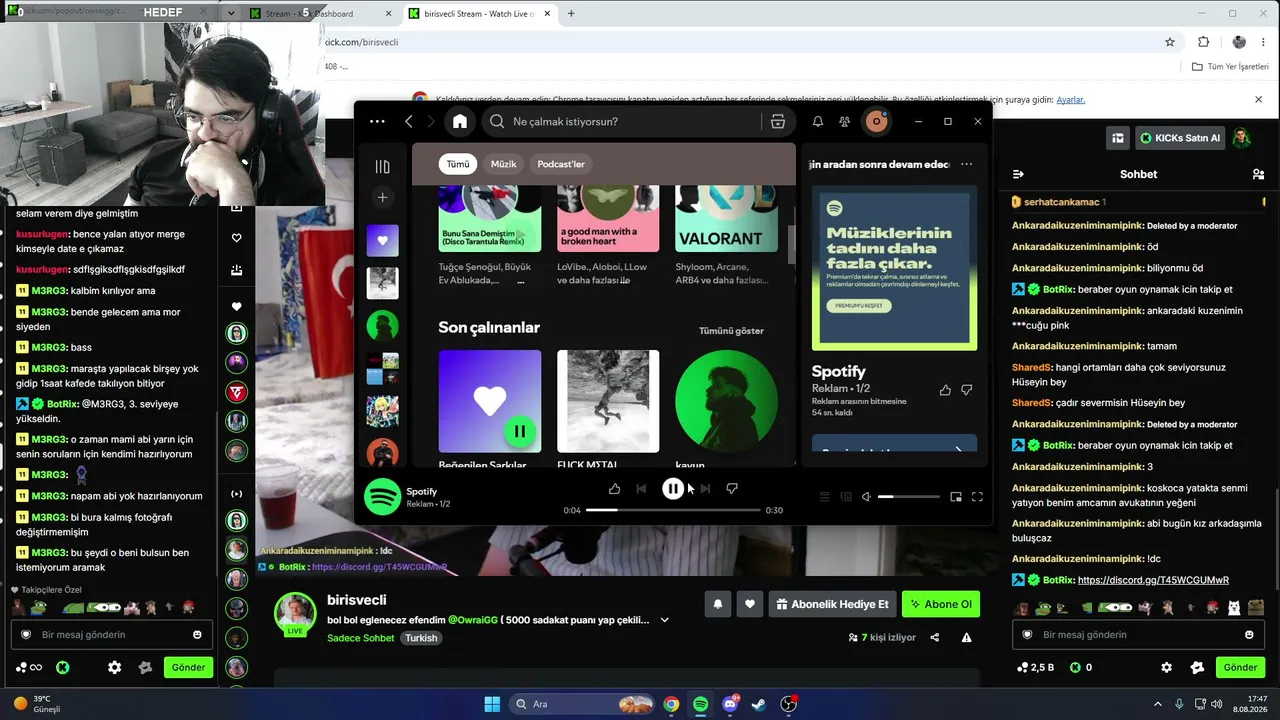Expand the stream title description chevron
1280x720 pixels.
coord(664,620)
